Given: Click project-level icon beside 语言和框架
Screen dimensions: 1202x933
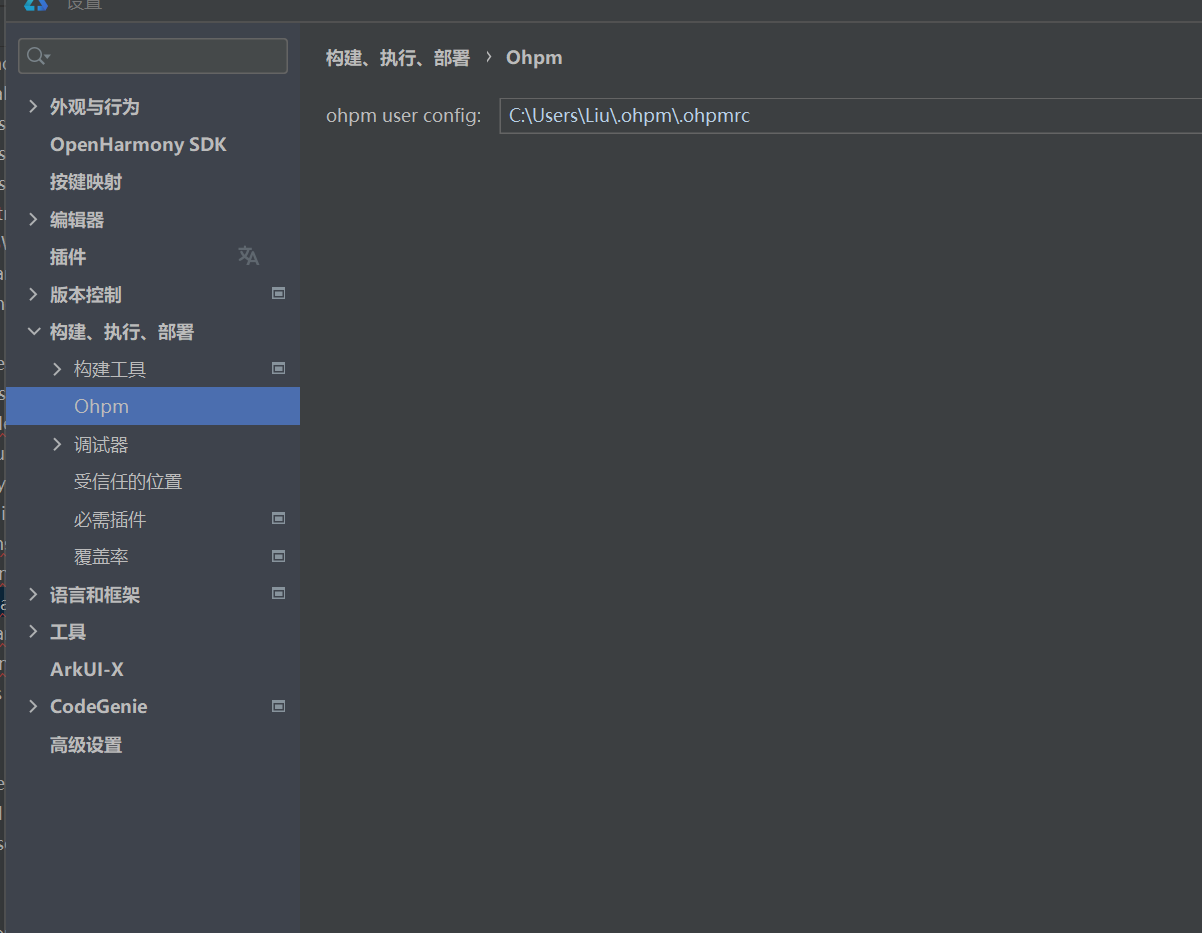Looking at the screenshot, I should (x=279, y=593).
